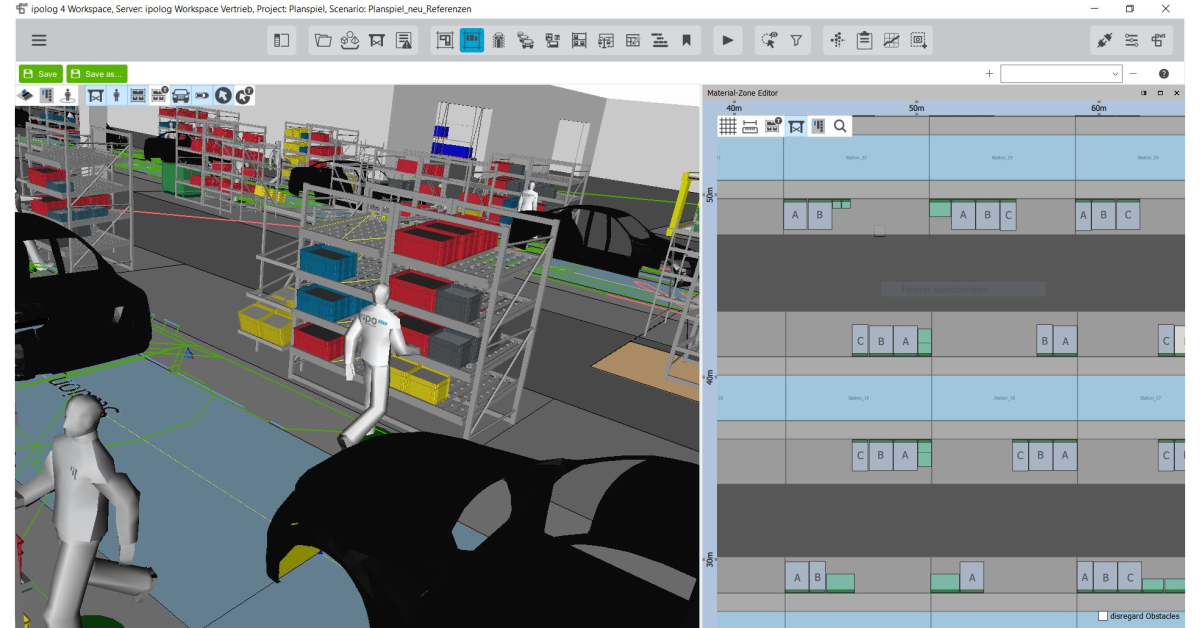1200x628 pixels.
Task: Toggle shelf text labels in 3D view
Action: tap(159, 95)
